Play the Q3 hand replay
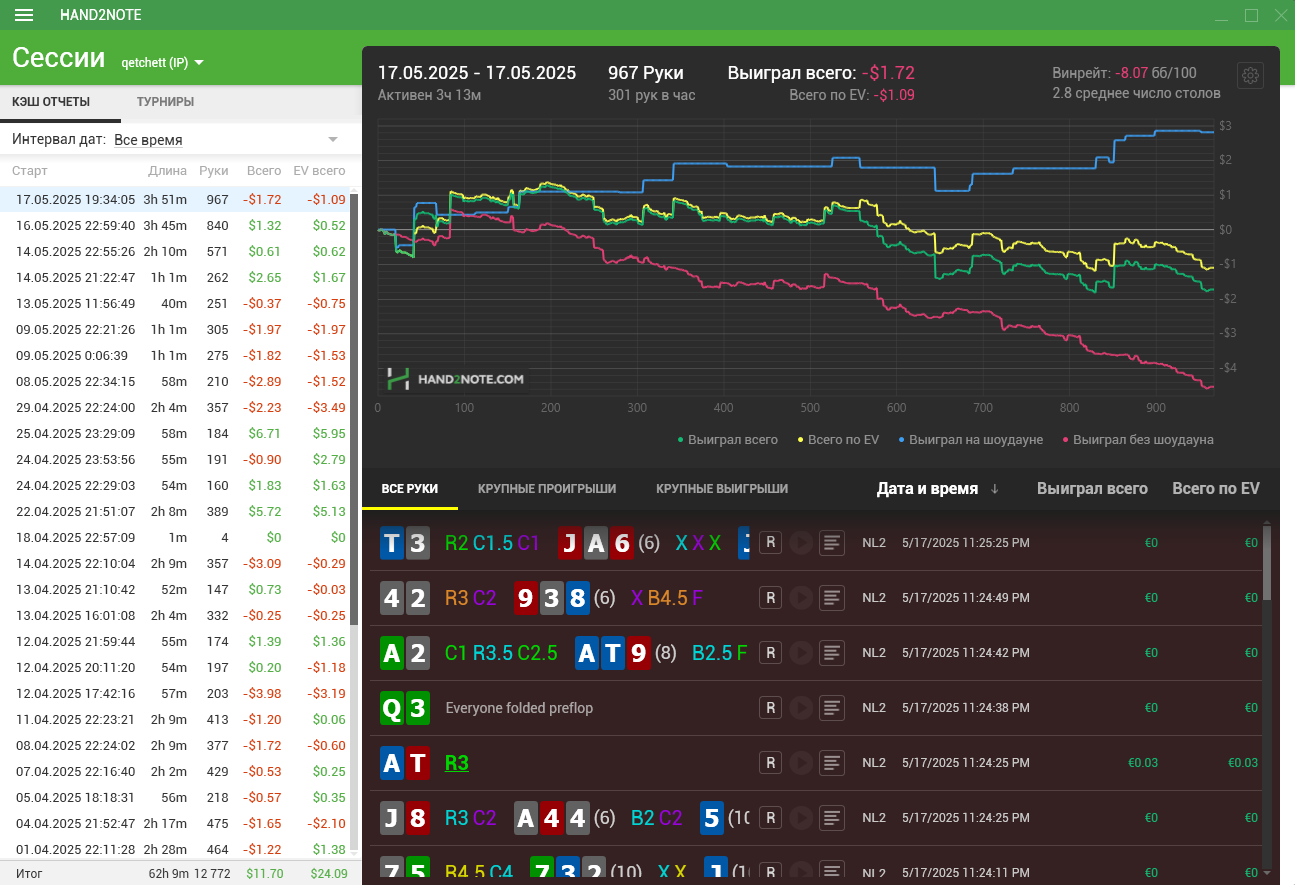 tap(800, 707)
